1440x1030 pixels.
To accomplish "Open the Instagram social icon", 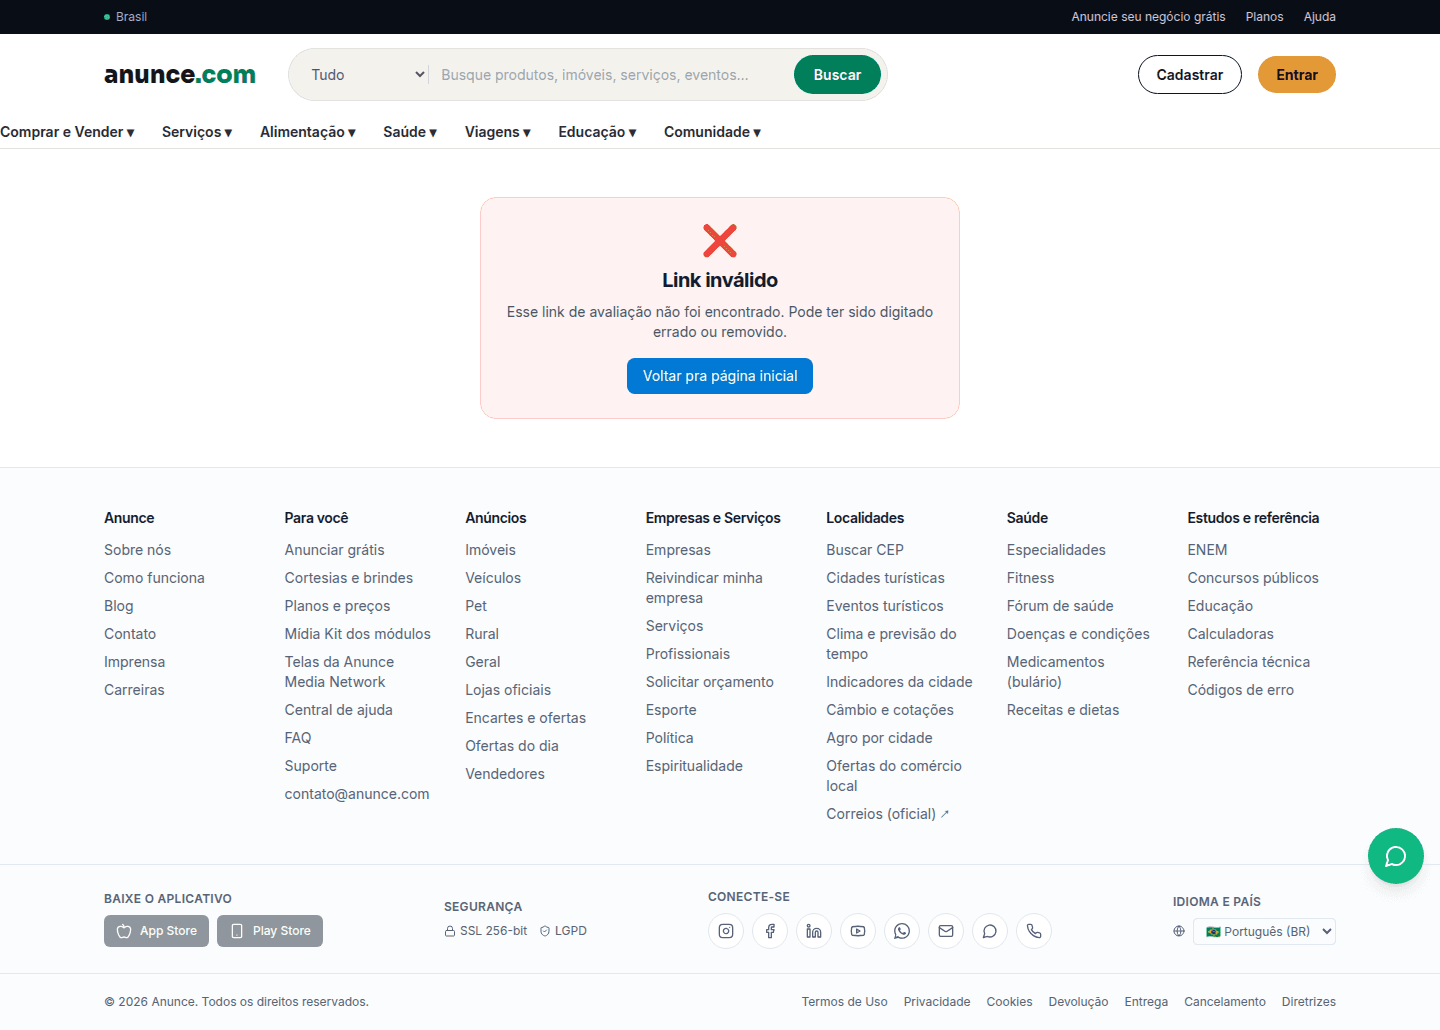I will point(726,931).
